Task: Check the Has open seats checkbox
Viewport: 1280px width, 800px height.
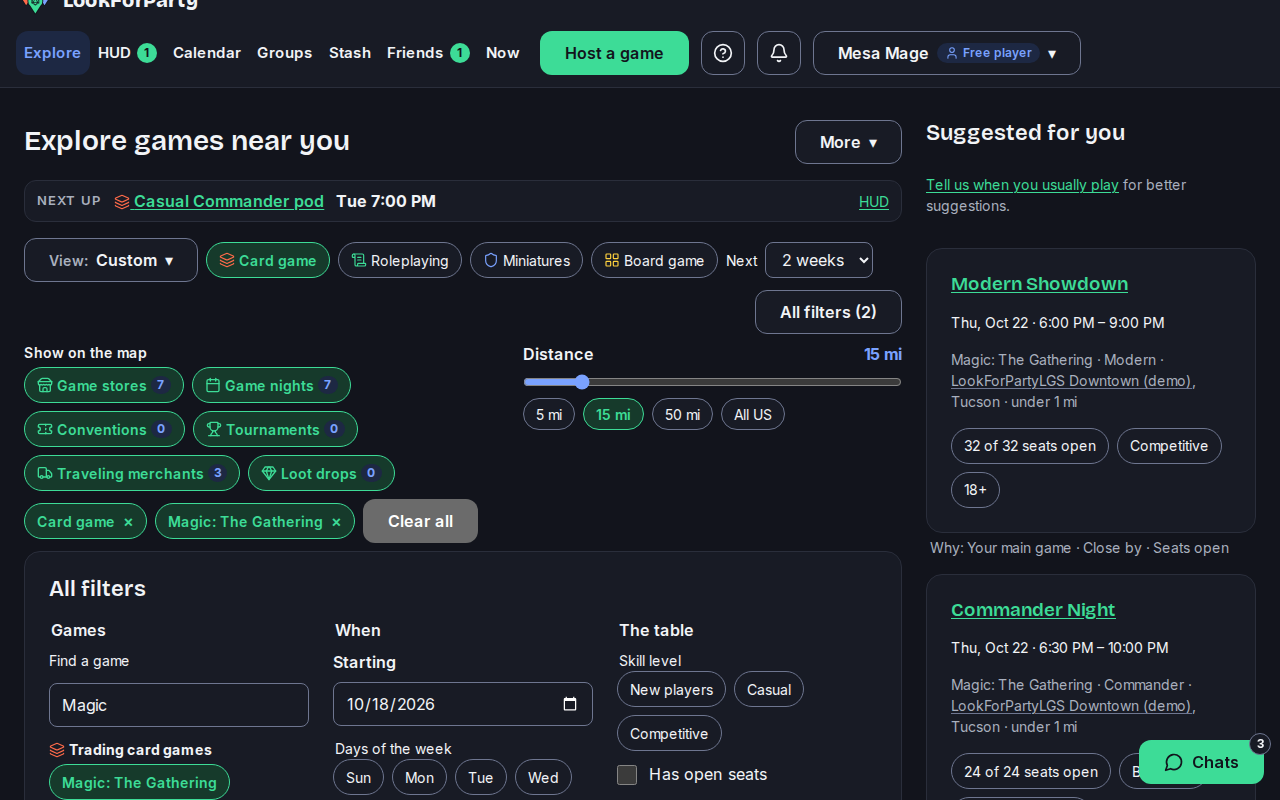Action: tap(627, 774)
